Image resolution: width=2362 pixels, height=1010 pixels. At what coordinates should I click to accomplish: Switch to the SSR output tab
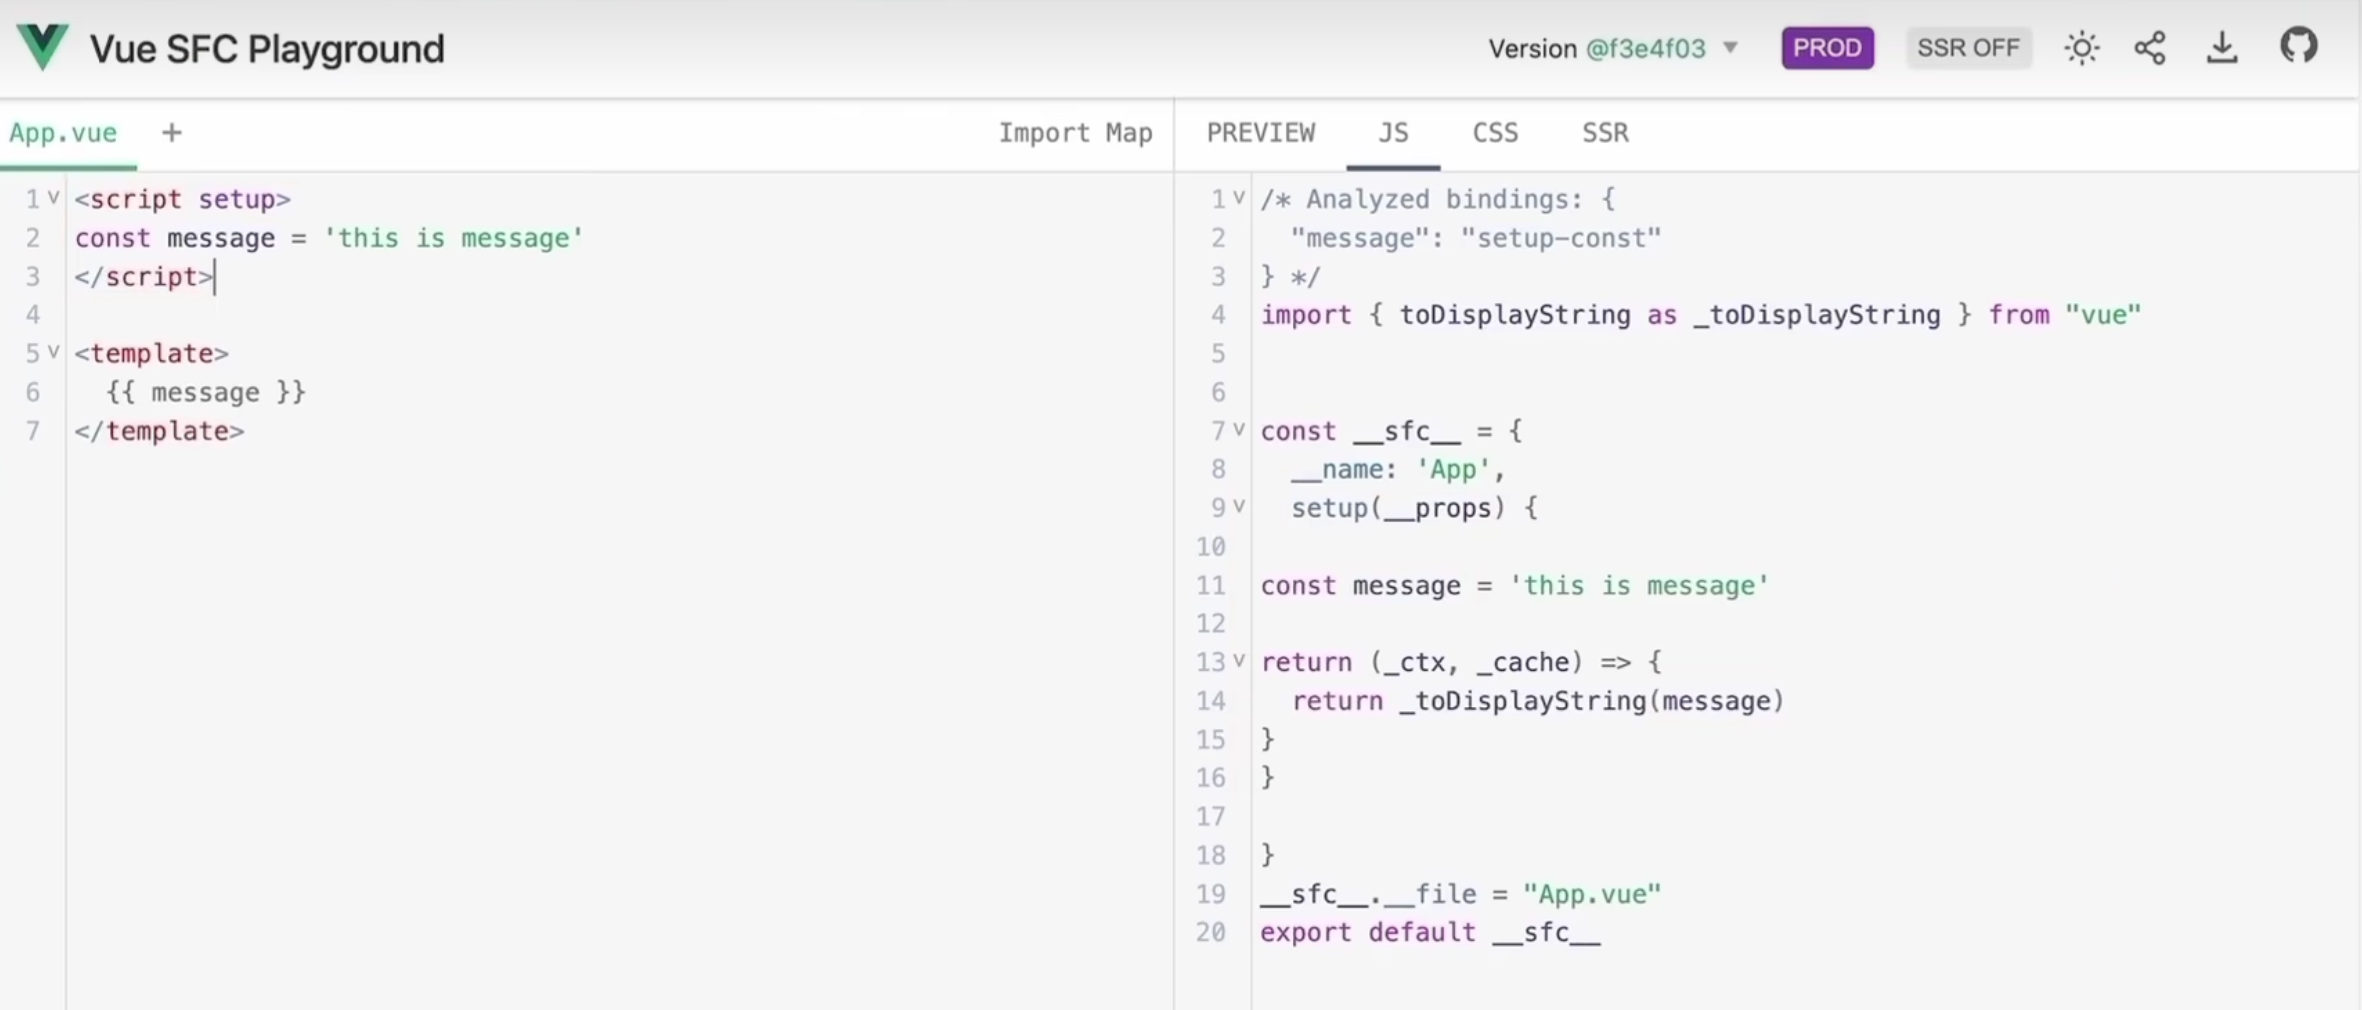pos(1605,132)
